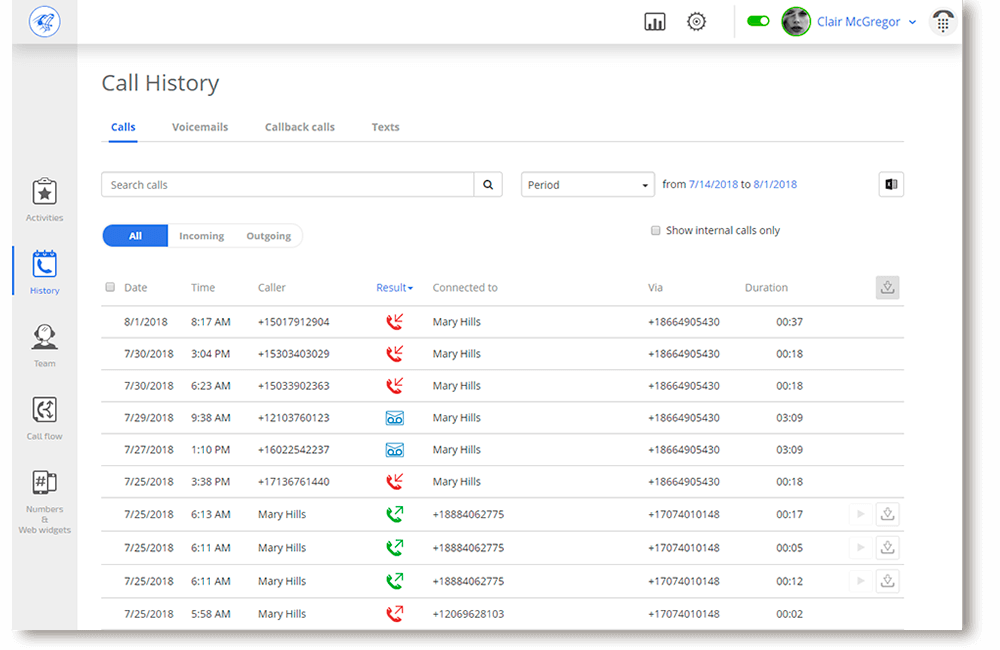Open Call flow in the sidebar

coord(45,418)
